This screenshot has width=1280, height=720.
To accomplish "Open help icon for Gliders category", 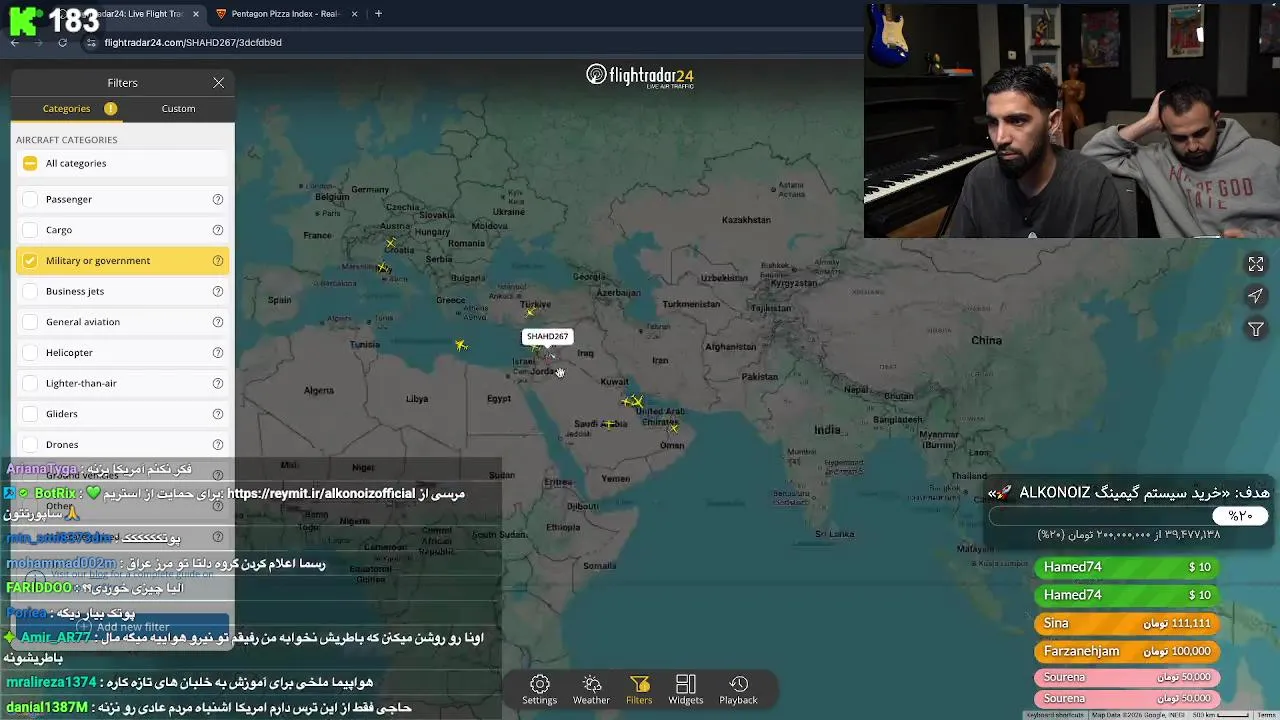I will [x=217, y=414].
